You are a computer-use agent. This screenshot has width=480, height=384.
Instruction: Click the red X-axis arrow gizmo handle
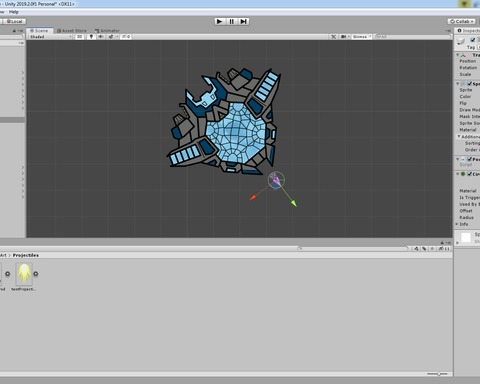coord(253,198)
